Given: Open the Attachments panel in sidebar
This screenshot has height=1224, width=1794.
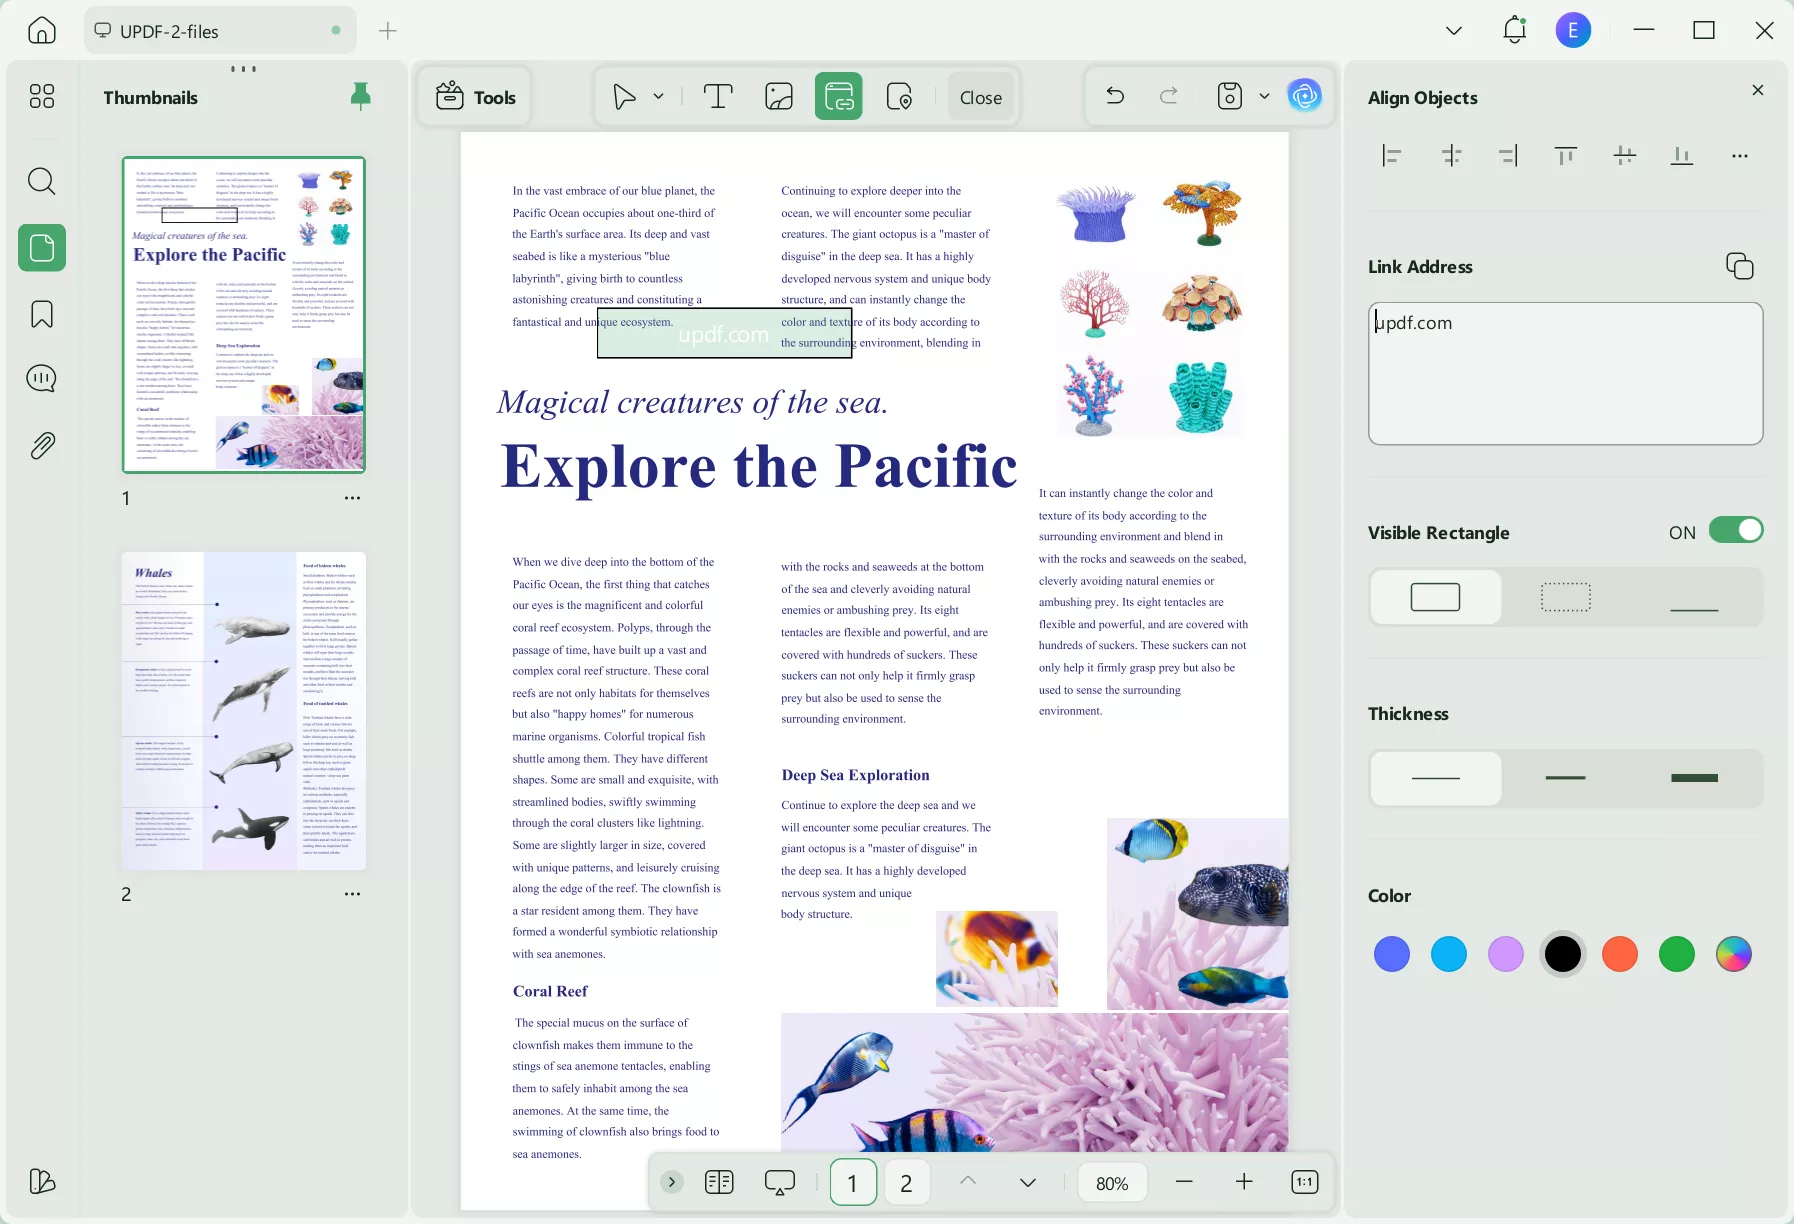Looking at the screenshot, I should coord(41,445).
